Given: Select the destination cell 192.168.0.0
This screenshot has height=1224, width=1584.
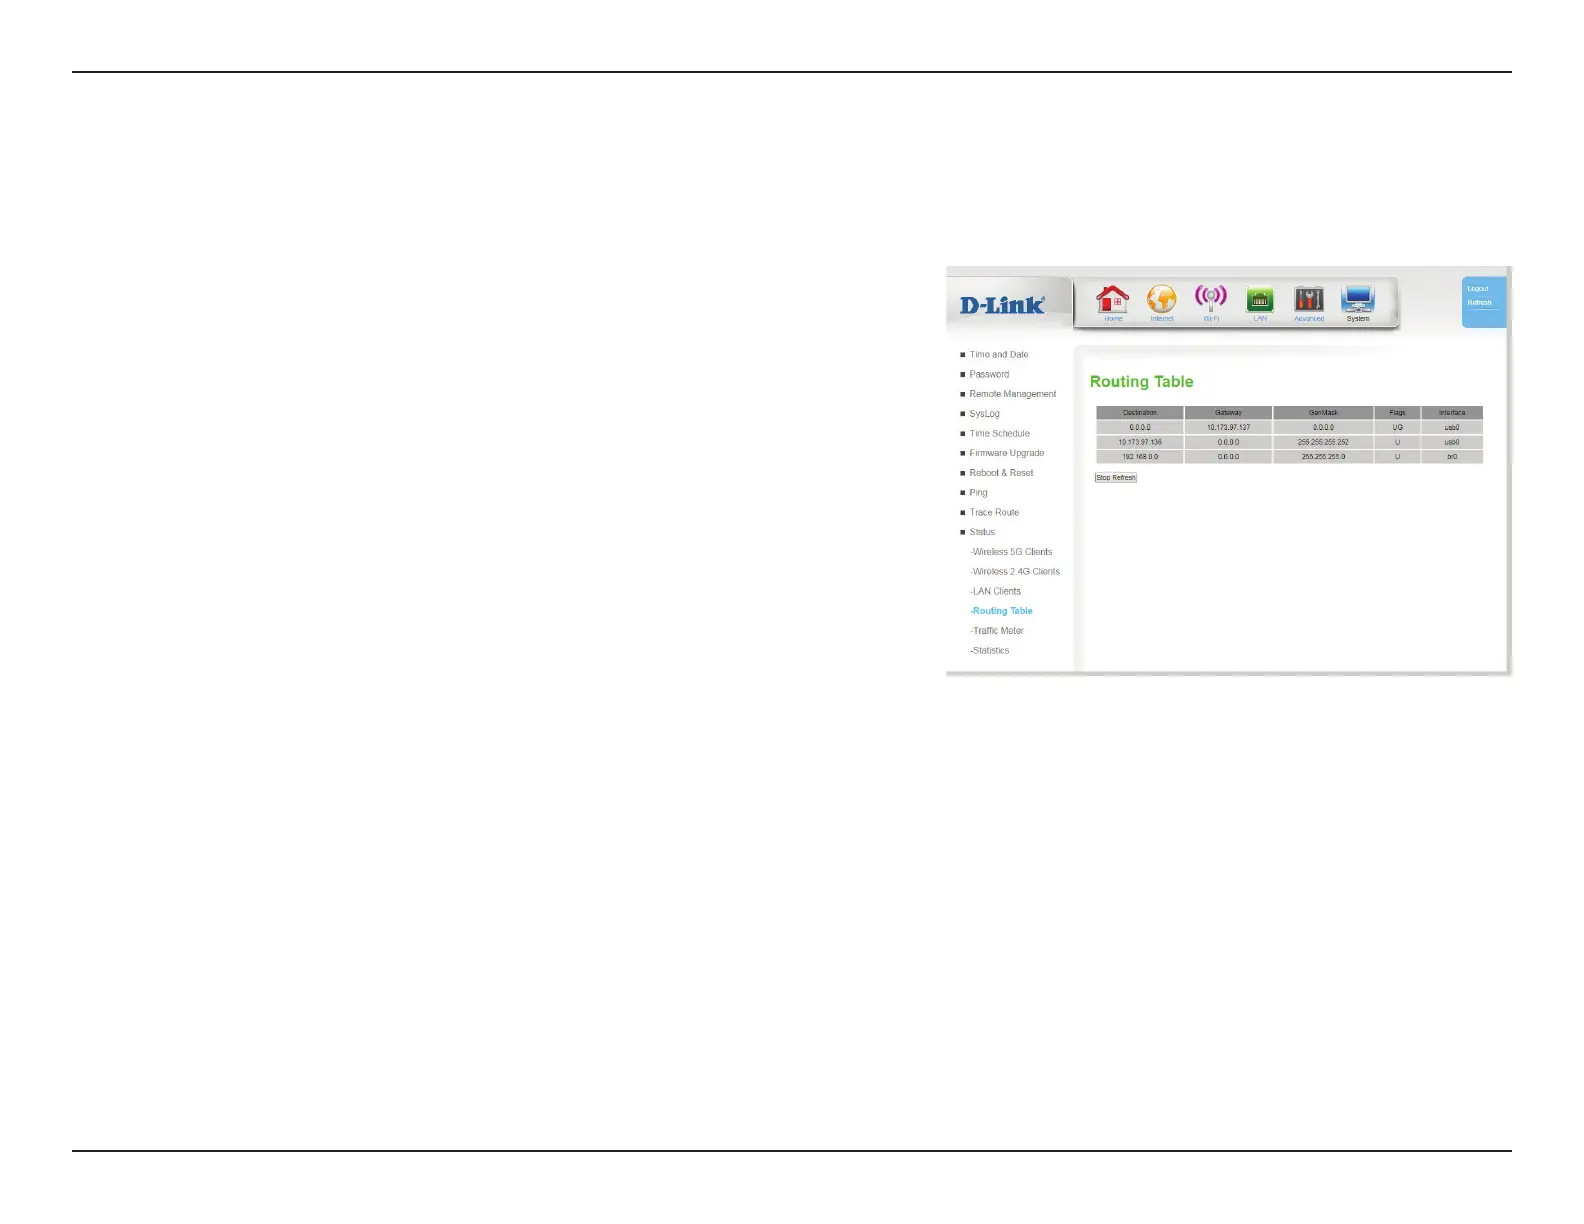Looking at the screenshot, I should 1140,457.
